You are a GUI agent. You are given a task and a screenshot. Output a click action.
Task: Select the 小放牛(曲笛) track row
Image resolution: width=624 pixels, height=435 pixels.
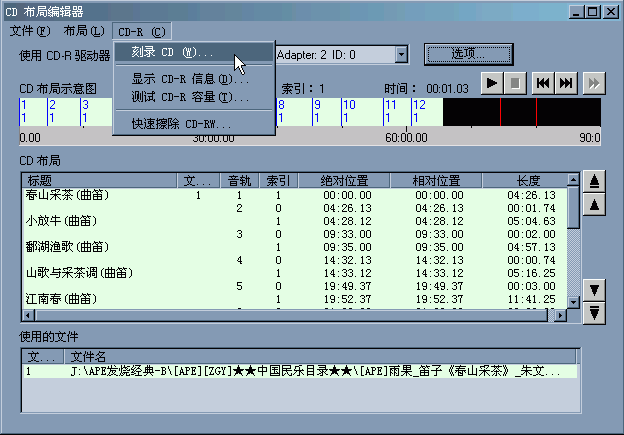click(x=60, y=220)
